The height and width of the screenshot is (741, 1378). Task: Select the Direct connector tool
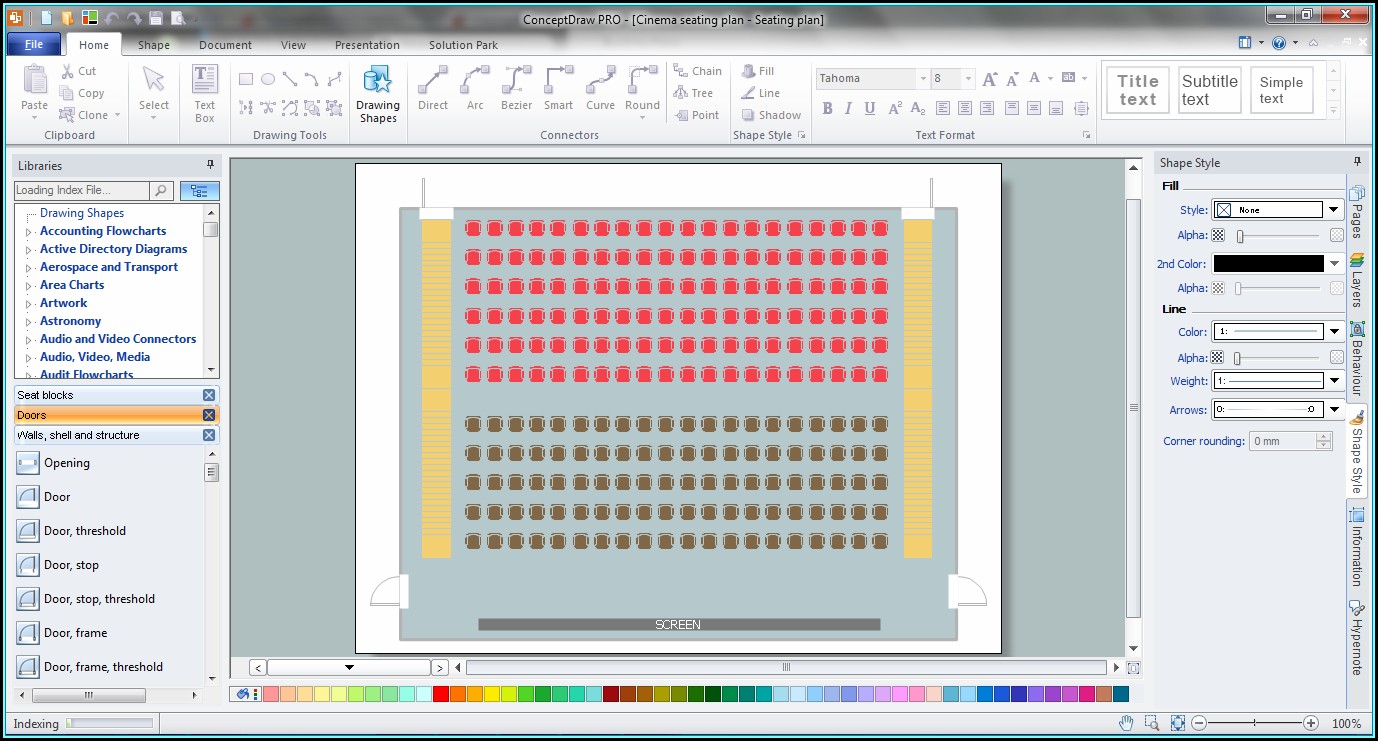pos(432,89)
